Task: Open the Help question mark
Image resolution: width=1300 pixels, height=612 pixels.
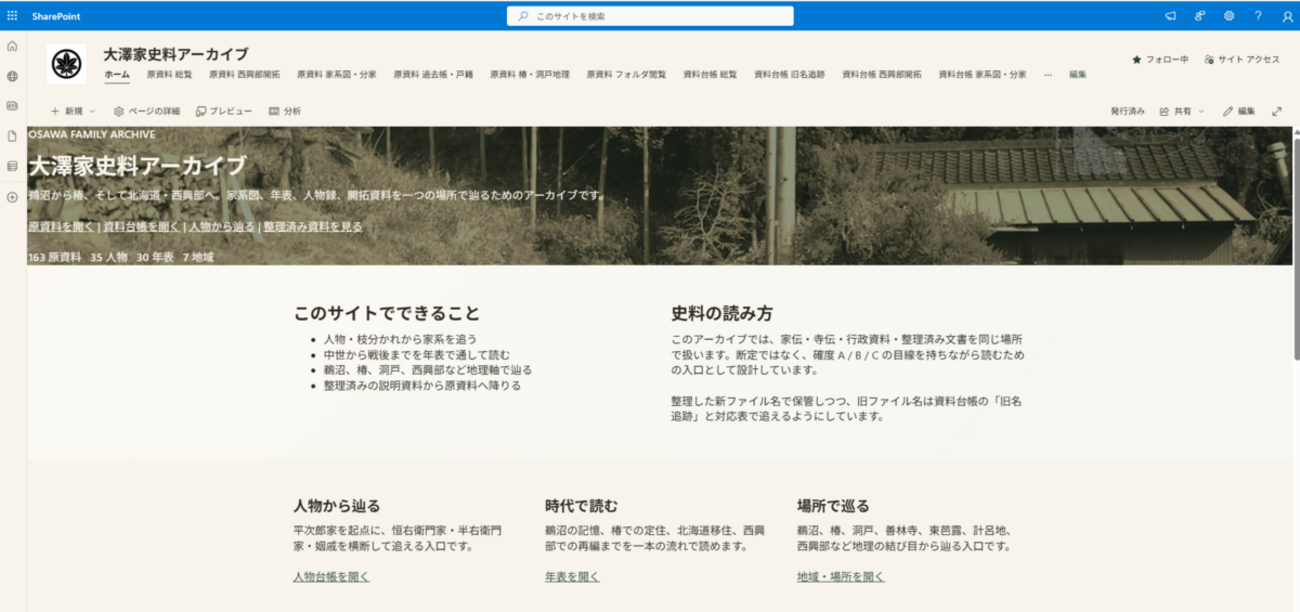Action: coord(1258,16)
